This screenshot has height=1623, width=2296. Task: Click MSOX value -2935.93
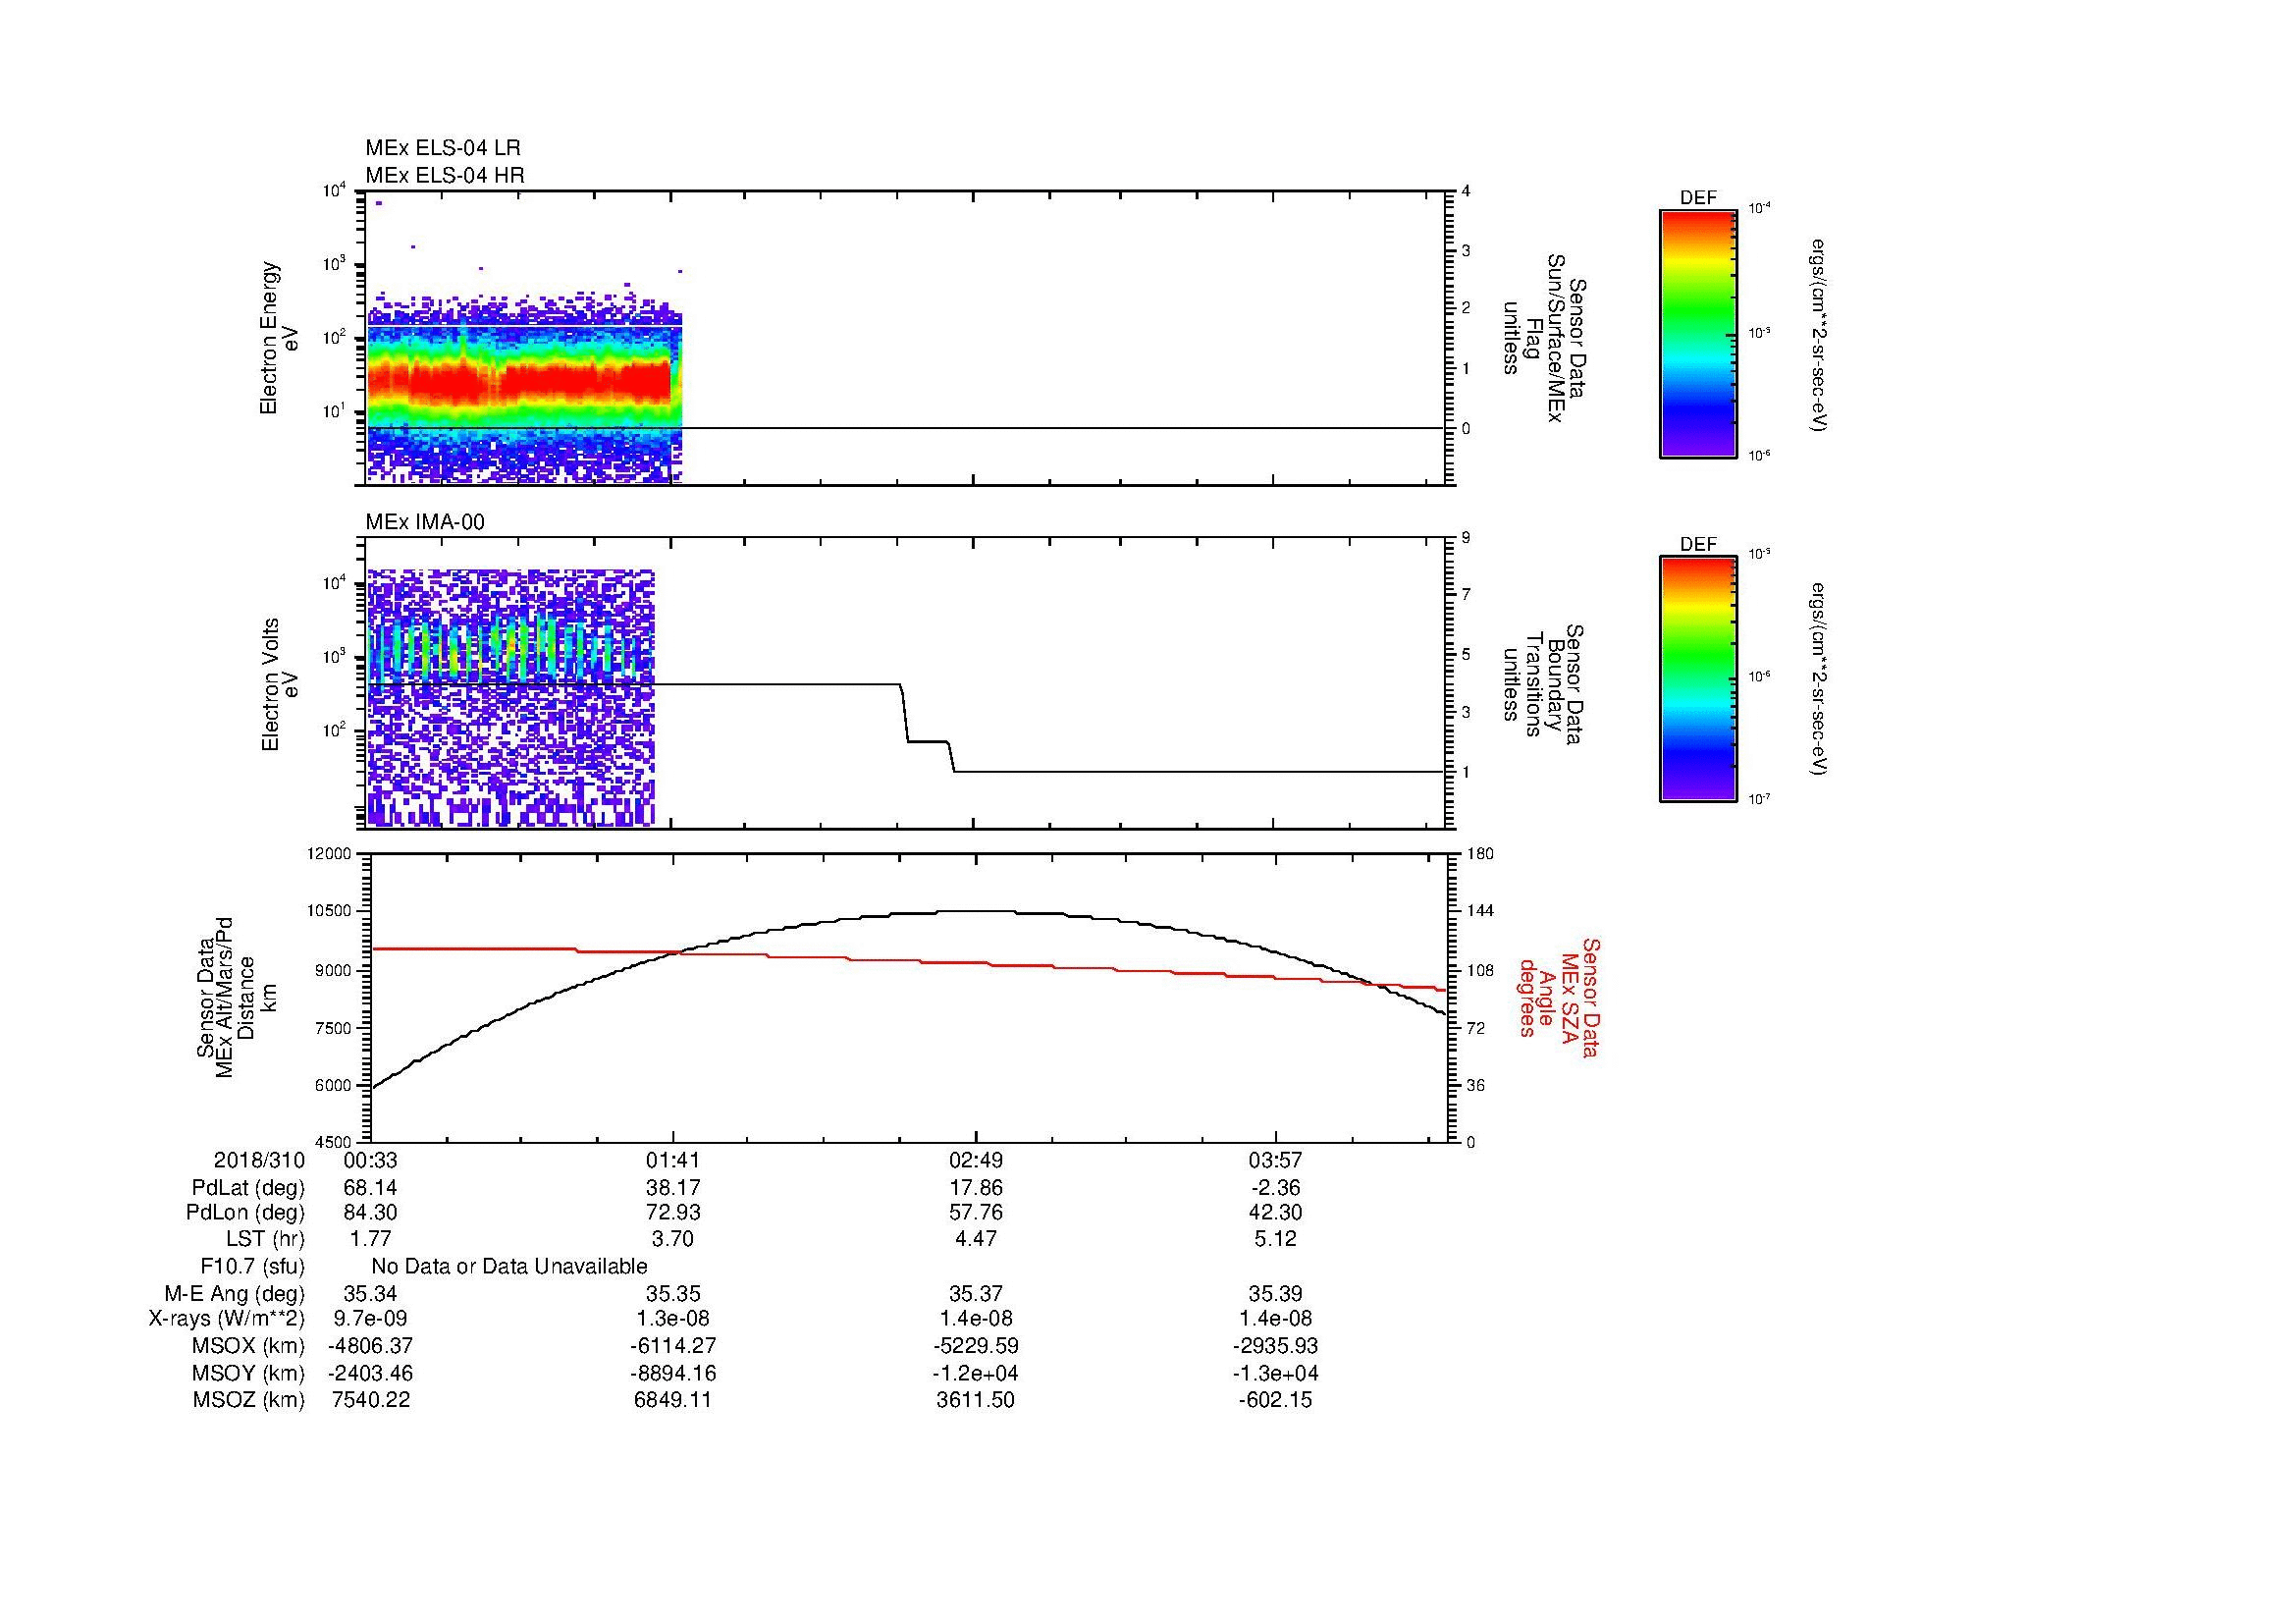(1277, 1346)
